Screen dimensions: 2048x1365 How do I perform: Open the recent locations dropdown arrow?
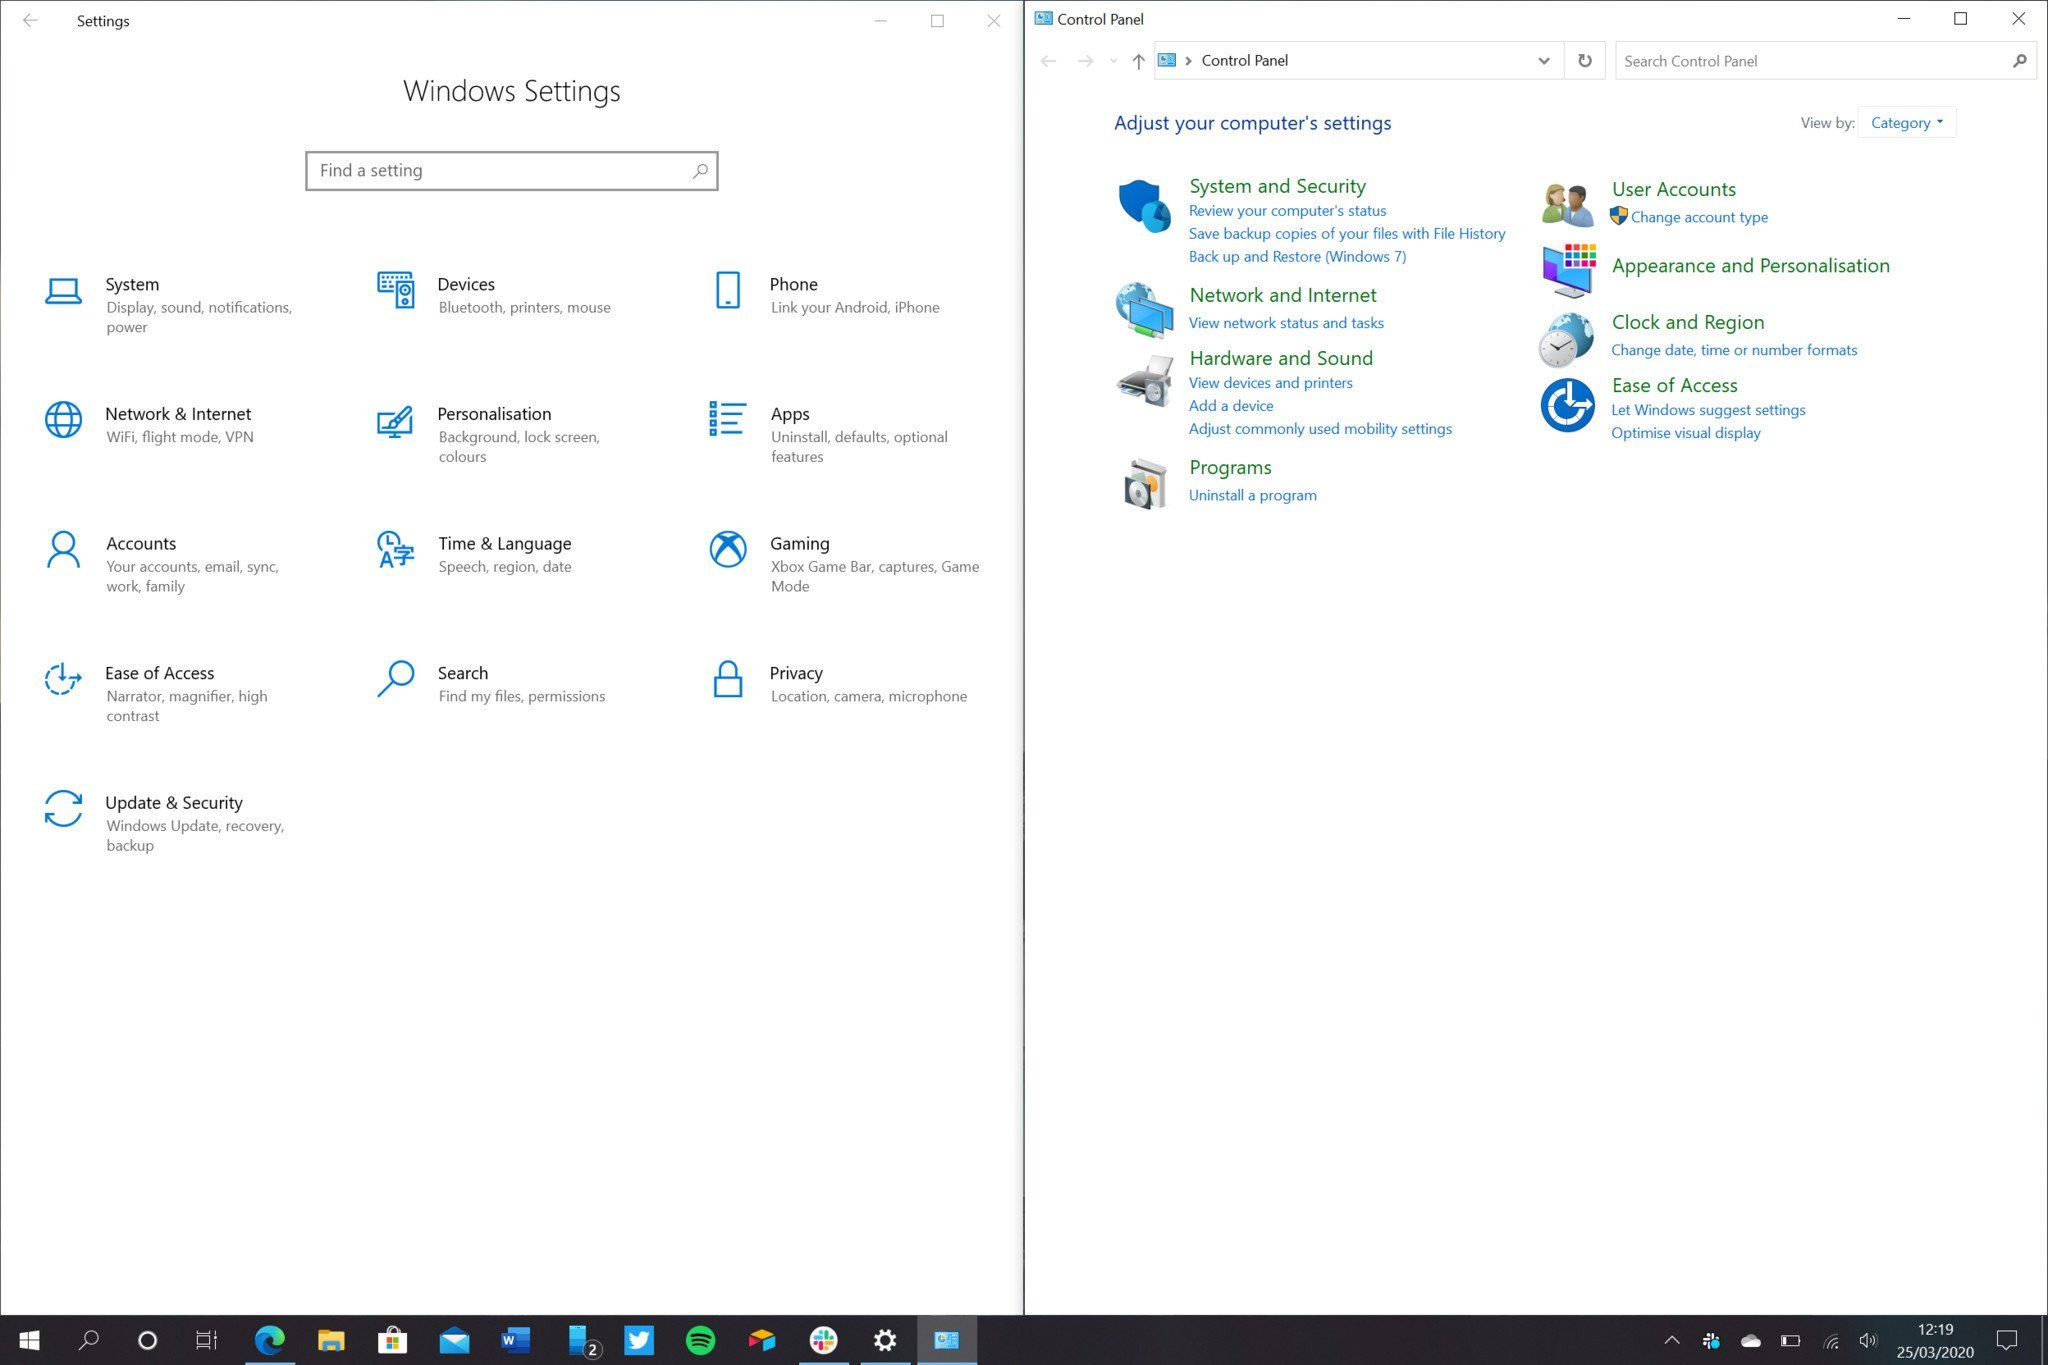click(x=1113, y=61)
